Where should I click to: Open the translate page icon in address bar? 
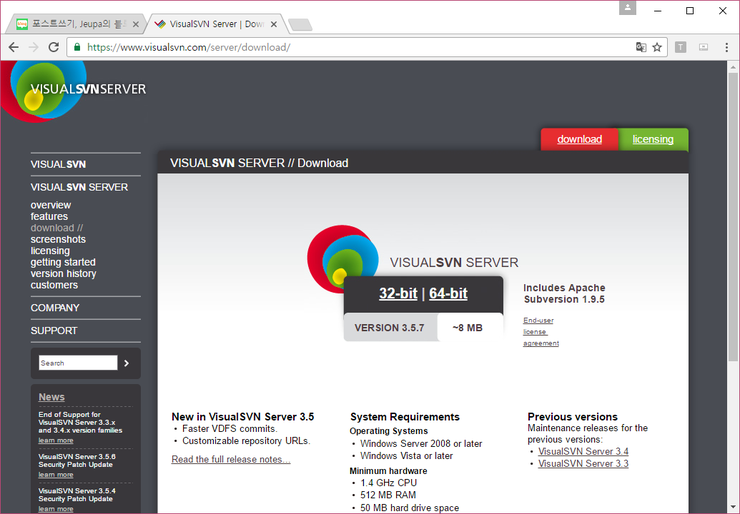(641, 47)
